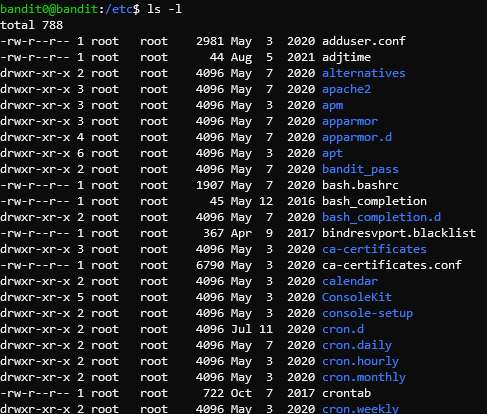Click day 12 in bash_completion row
487x414 pixels.
click(266, 201)
